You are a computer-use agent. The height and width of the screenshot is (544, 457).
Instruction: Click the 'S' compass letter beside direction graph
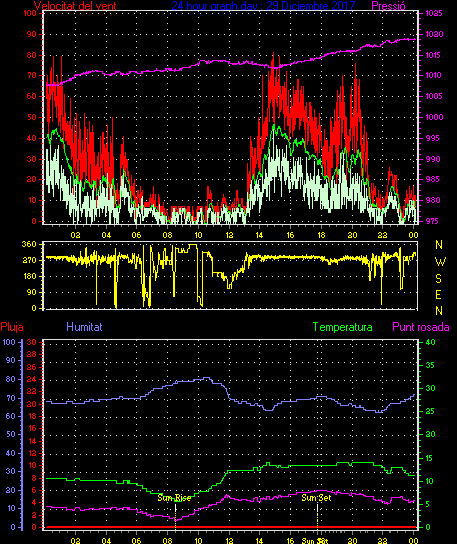438,279
